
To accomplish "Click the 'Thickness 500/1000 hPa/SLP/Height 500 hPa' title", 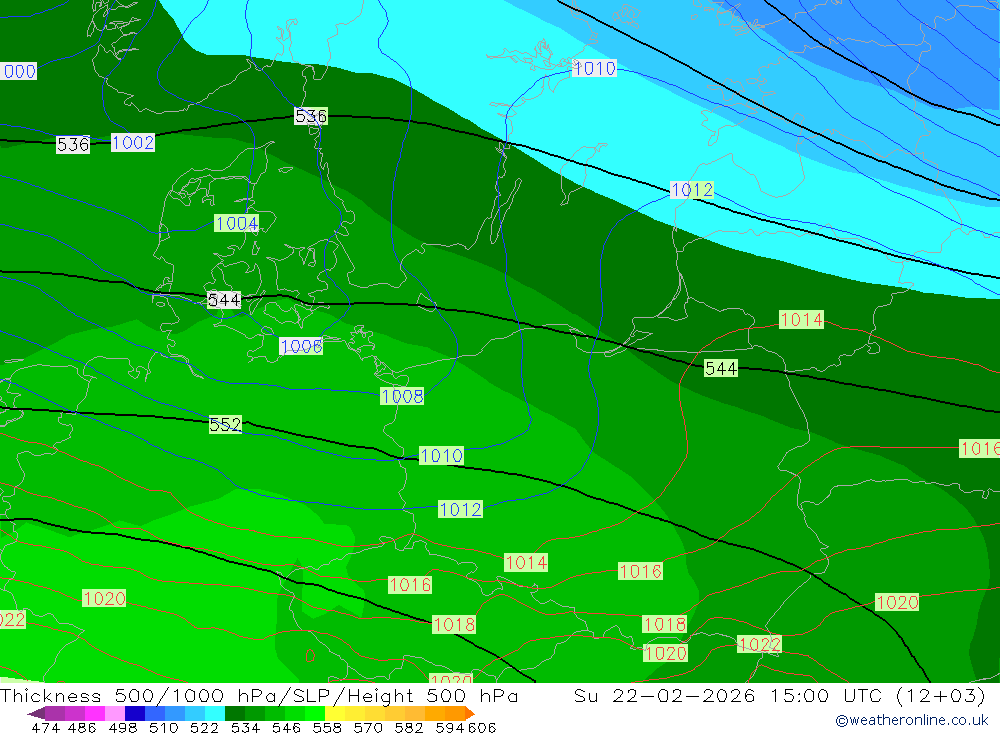I will (259, 695).
